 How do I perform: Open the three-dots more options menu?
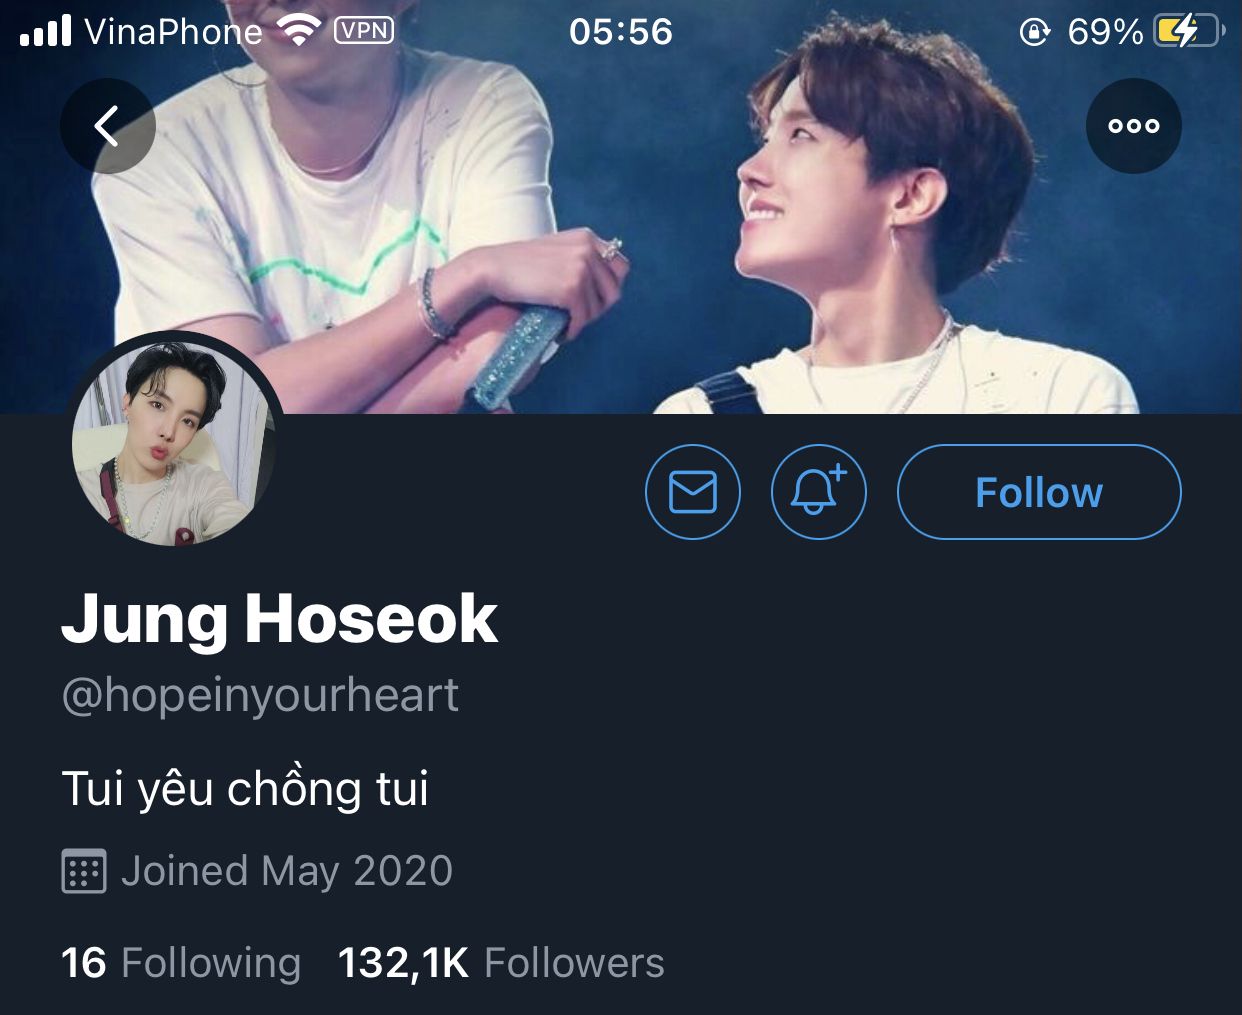pos(1134,126)
